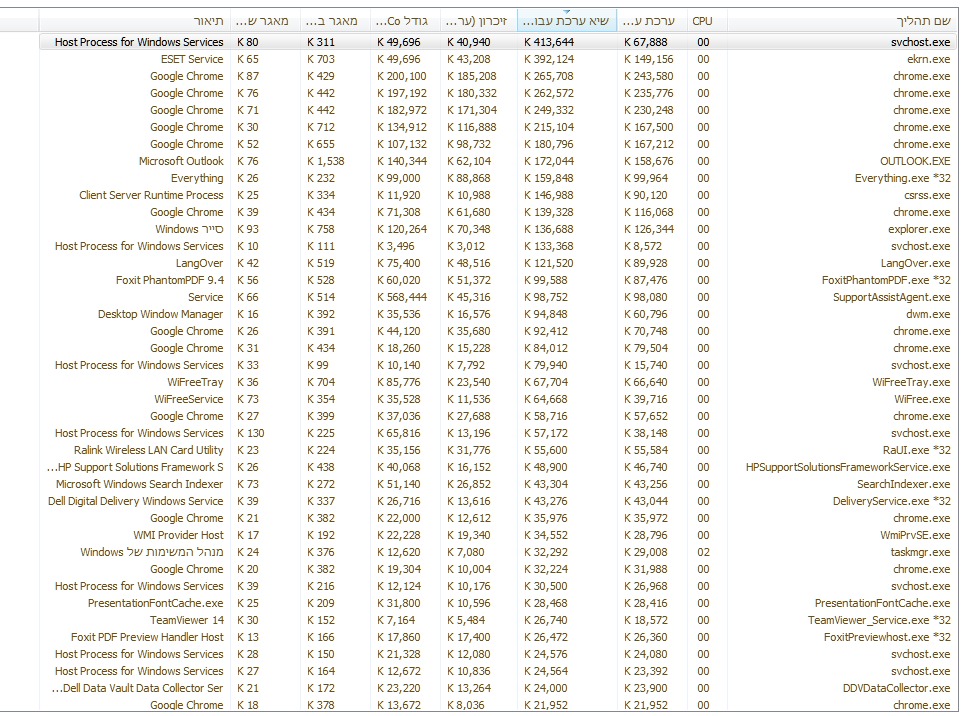The image size is (967, 716).
Task: Select the explorer.exe process
Action: point(919,229)
